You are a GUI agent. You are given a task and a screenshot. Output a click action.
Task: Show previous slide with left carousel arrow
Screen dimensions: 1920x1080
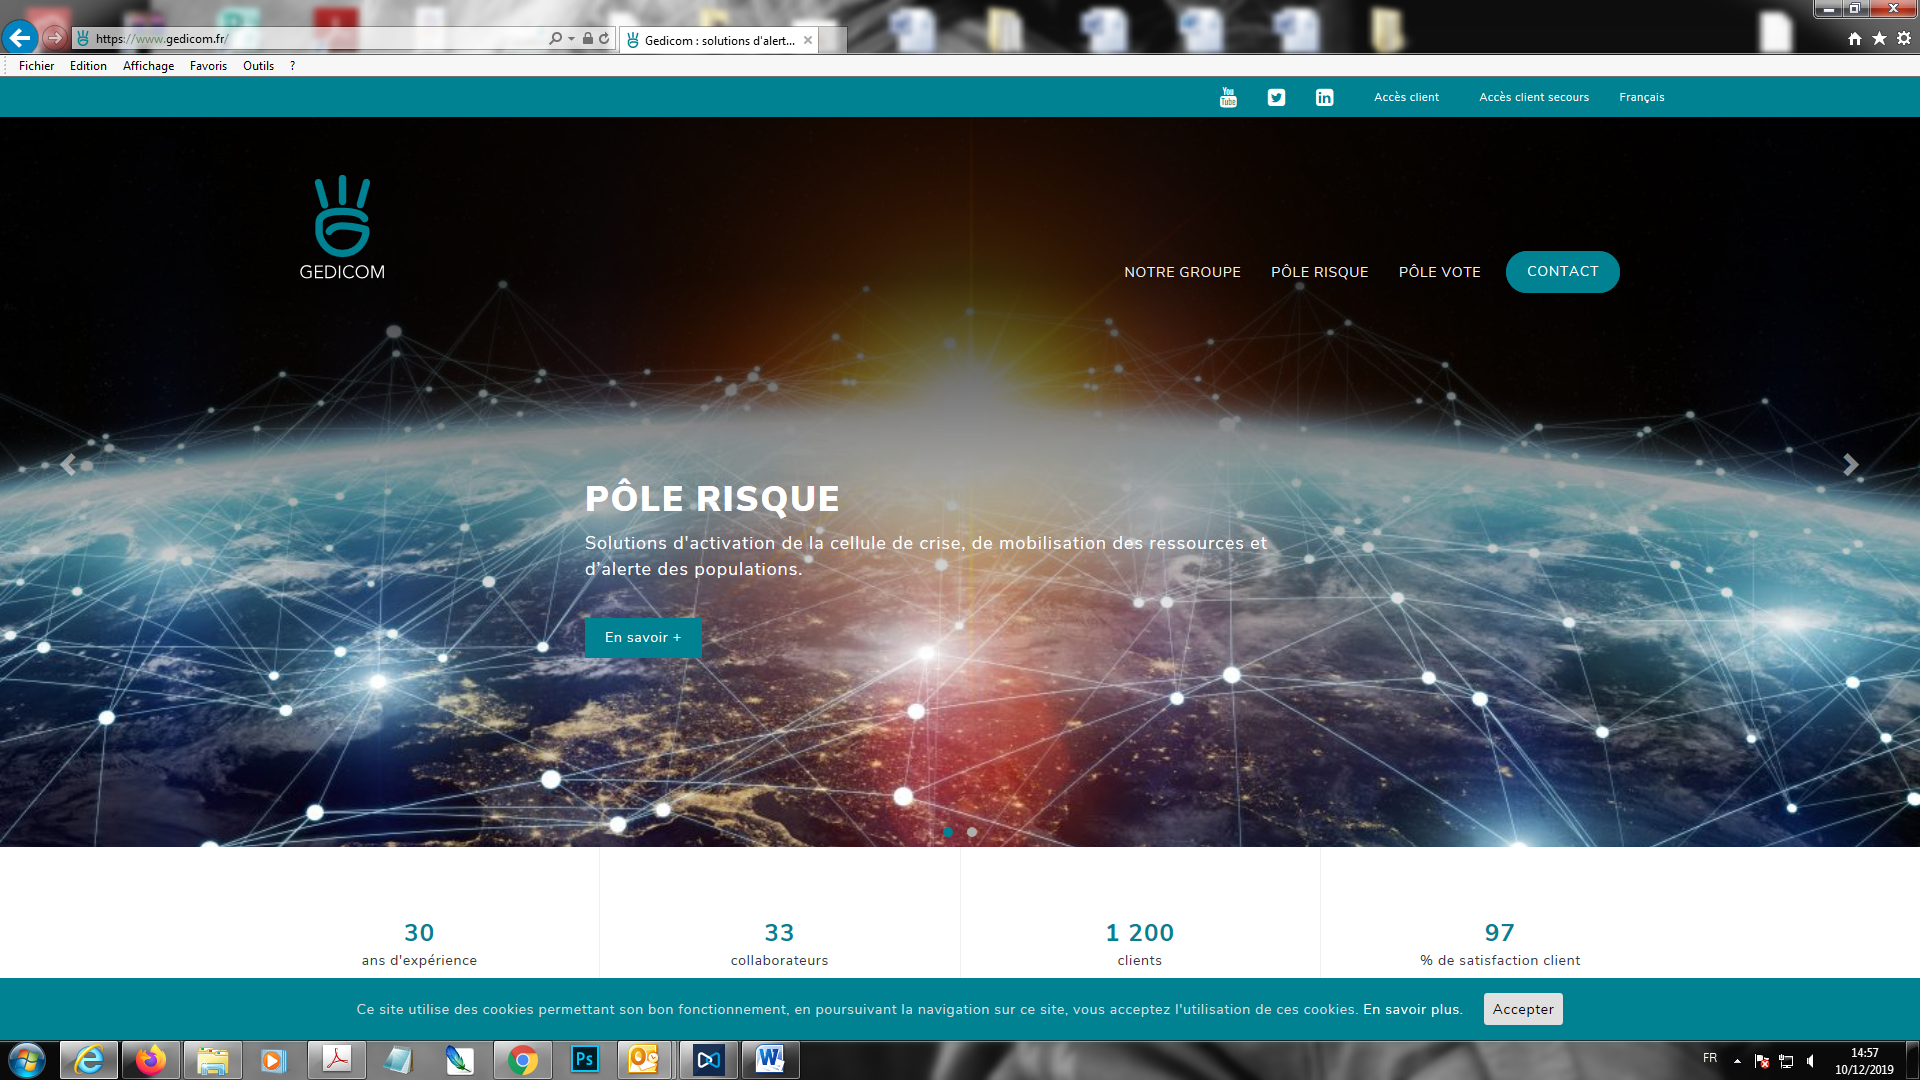[x=68, y=465]
